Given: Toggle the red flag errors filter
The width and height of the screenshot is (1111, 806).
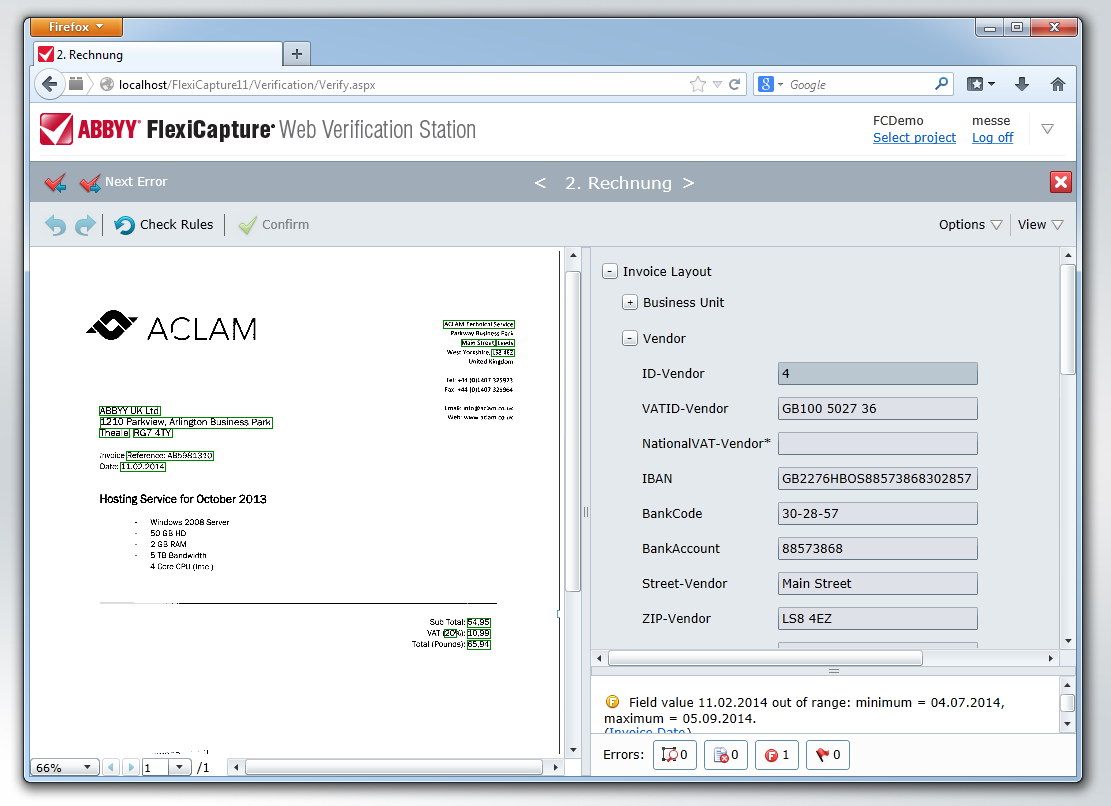Looking at the screenshot, I should [x=826, y=755].
